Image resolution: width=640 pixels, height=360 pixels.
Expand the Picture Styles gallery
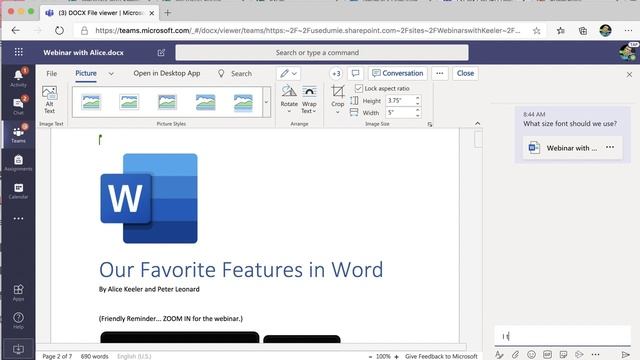pos(266,102)
